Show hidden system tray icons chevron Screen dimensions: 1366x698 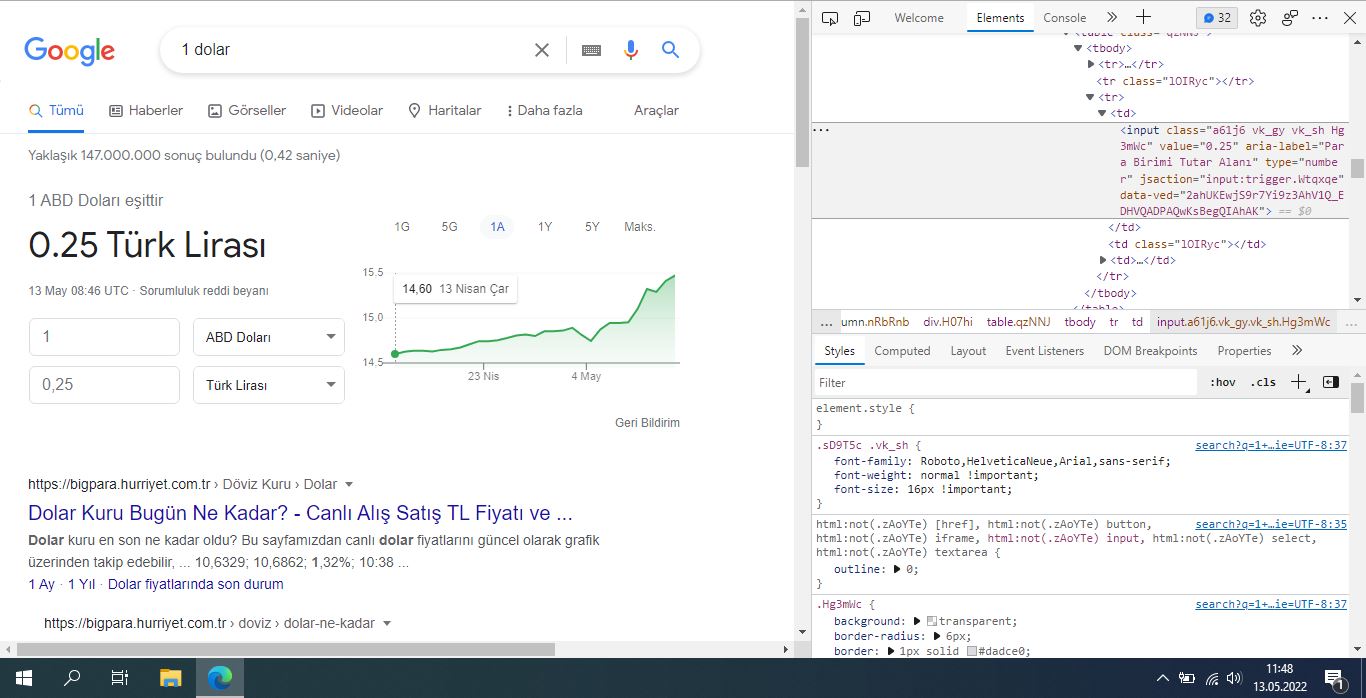pos(1164,679)
